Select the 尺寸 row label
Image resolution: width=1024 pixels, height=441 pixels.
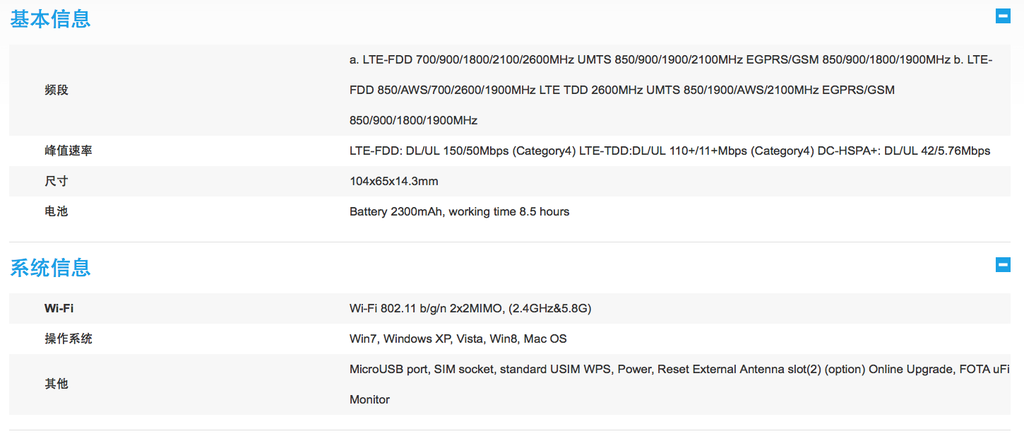(x=57, y=181)
